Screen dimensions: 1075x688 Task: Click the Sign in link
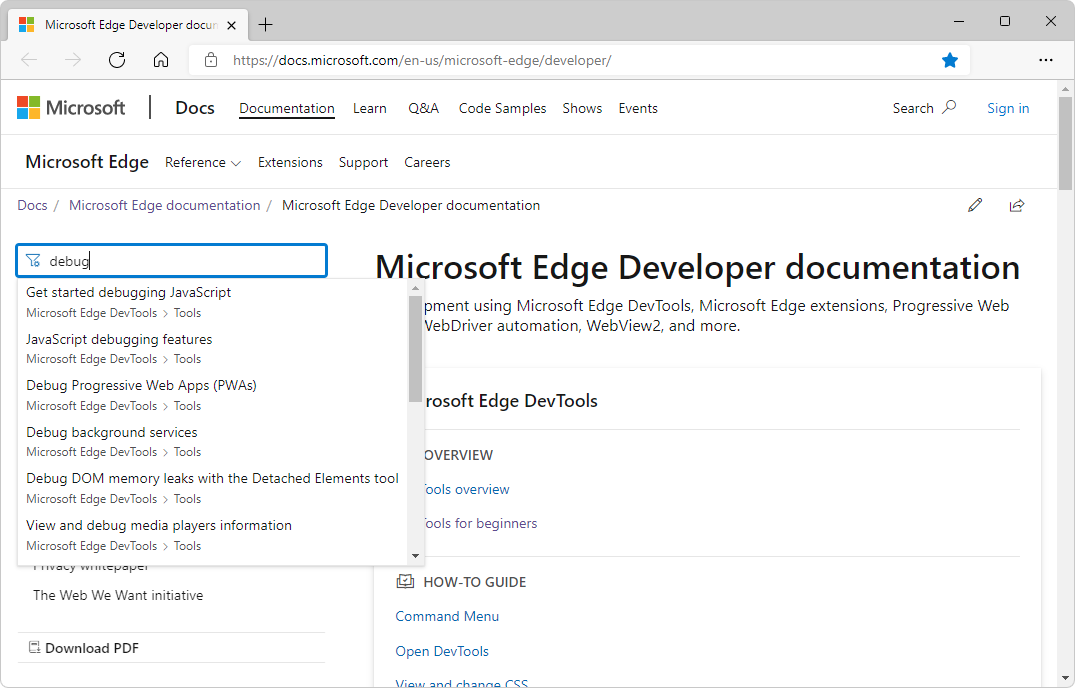[1007, 108]
